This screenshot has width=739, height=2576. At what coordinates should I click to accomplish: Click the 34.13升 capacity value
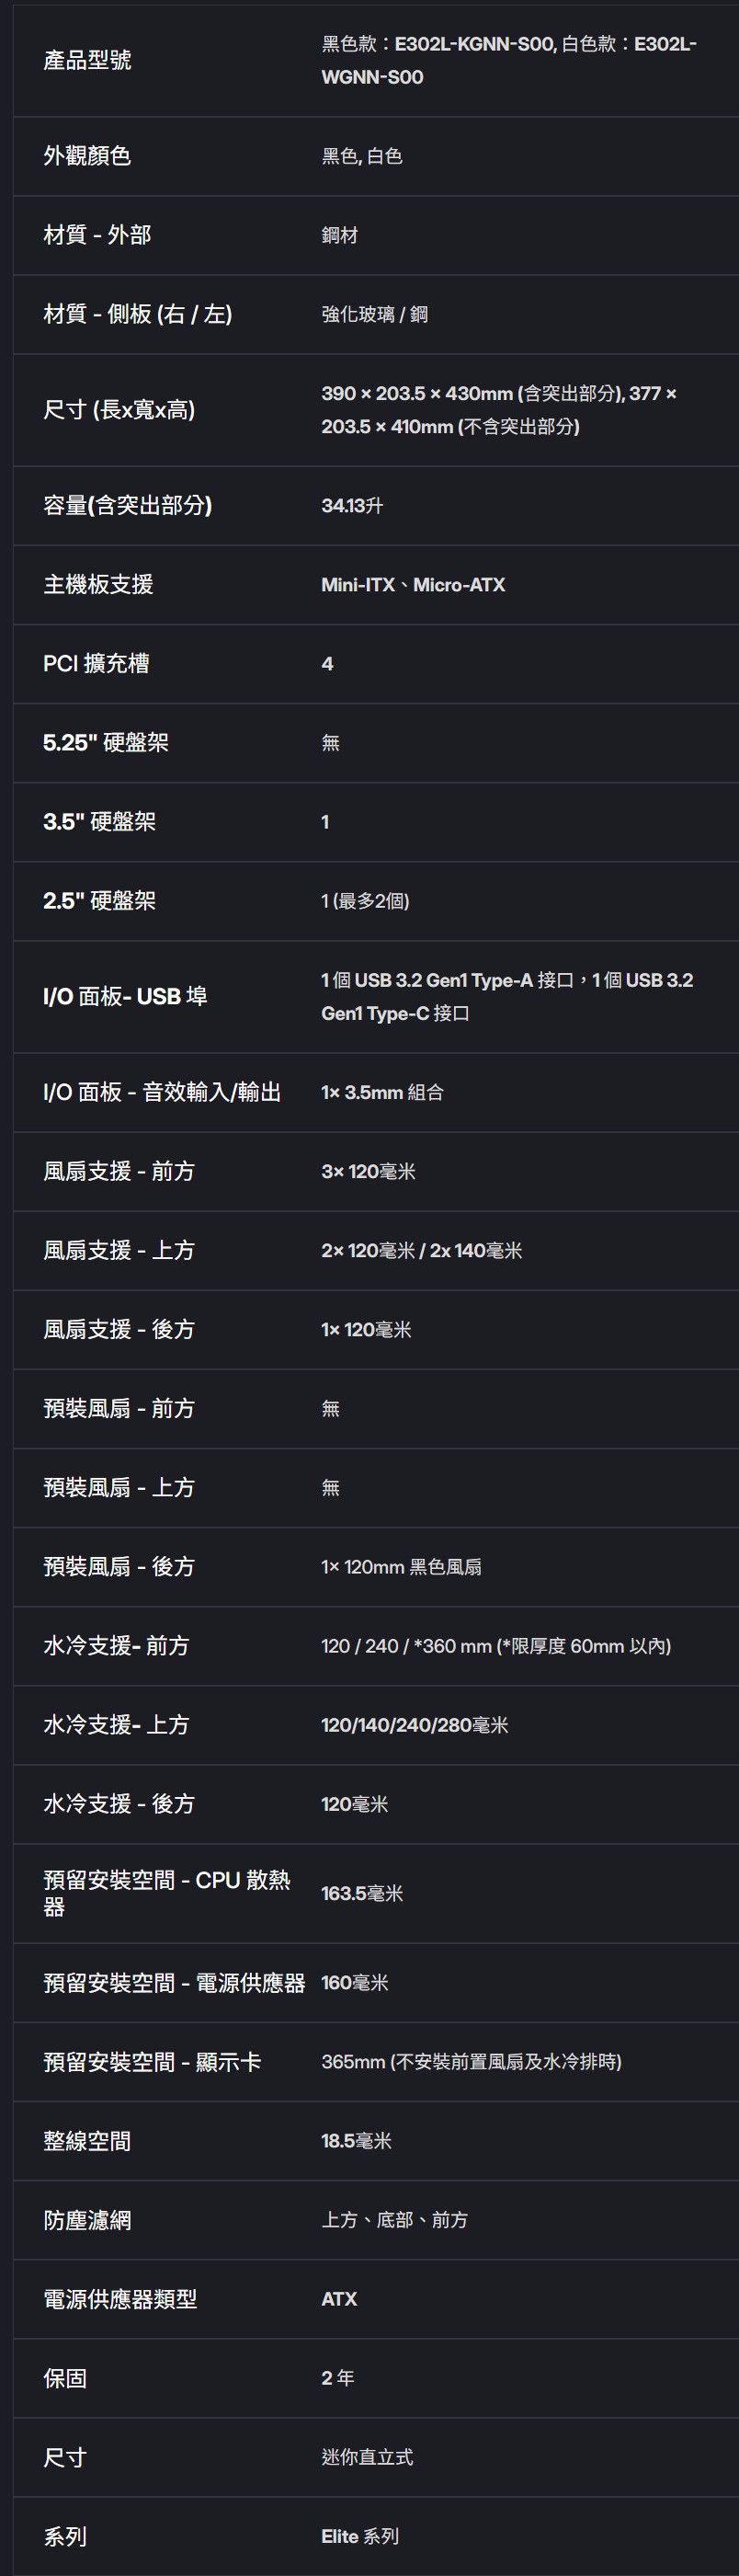tap(352, 506)
